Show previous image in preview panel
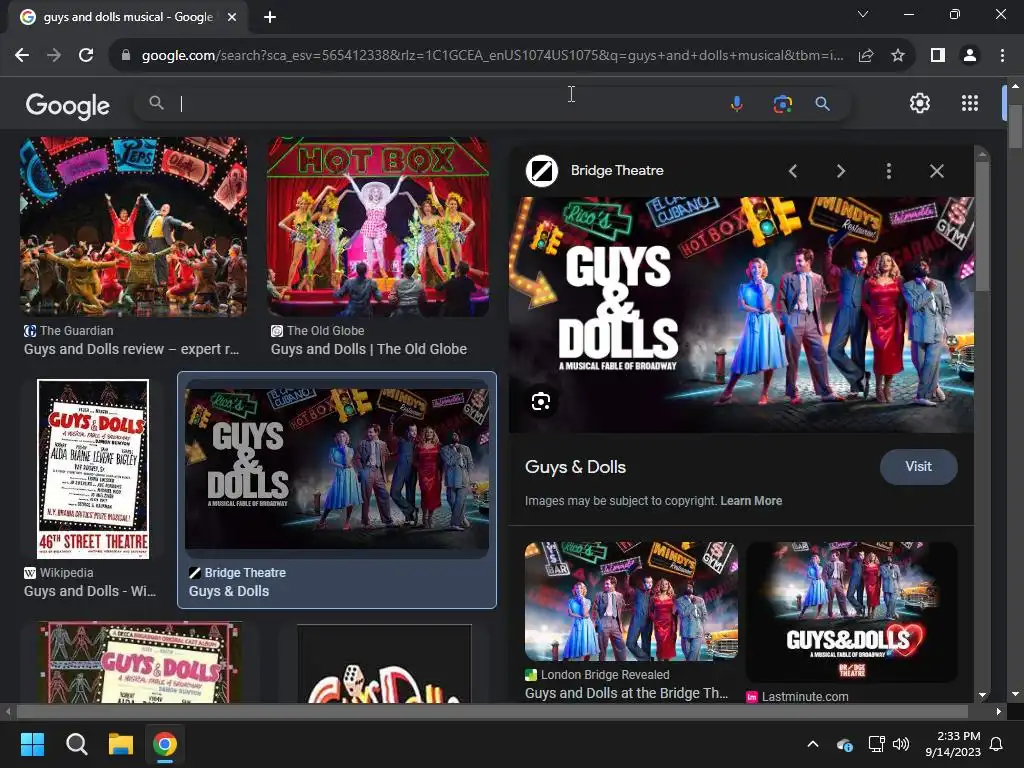The height and width of the screenshot is (768, 1024). [x=793, y=171]
